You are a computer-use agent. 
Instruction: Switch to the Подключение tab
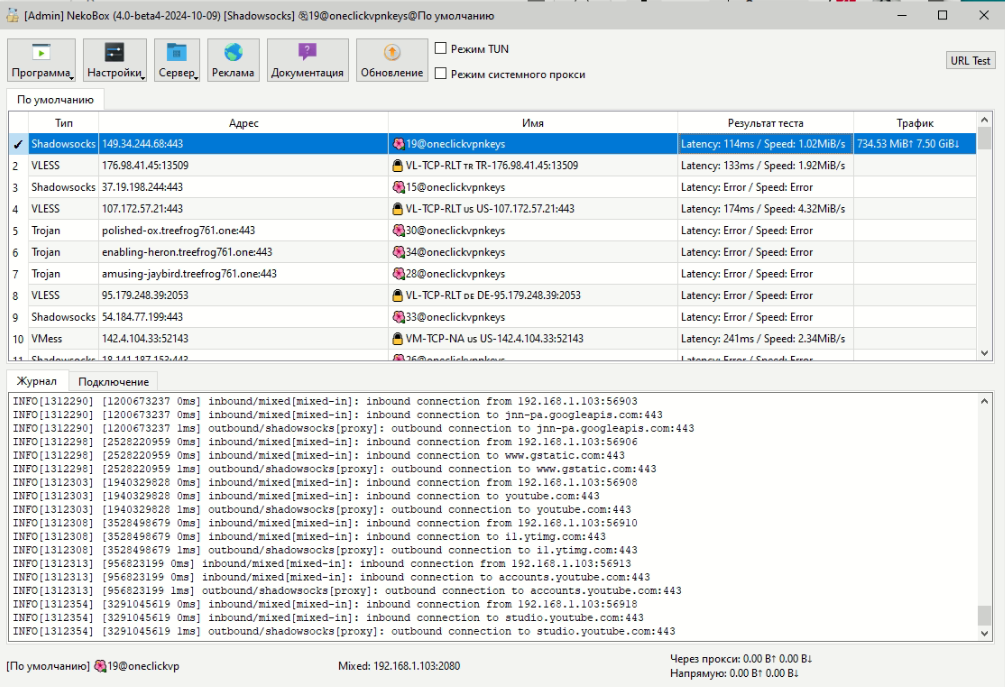coord(113,382)
